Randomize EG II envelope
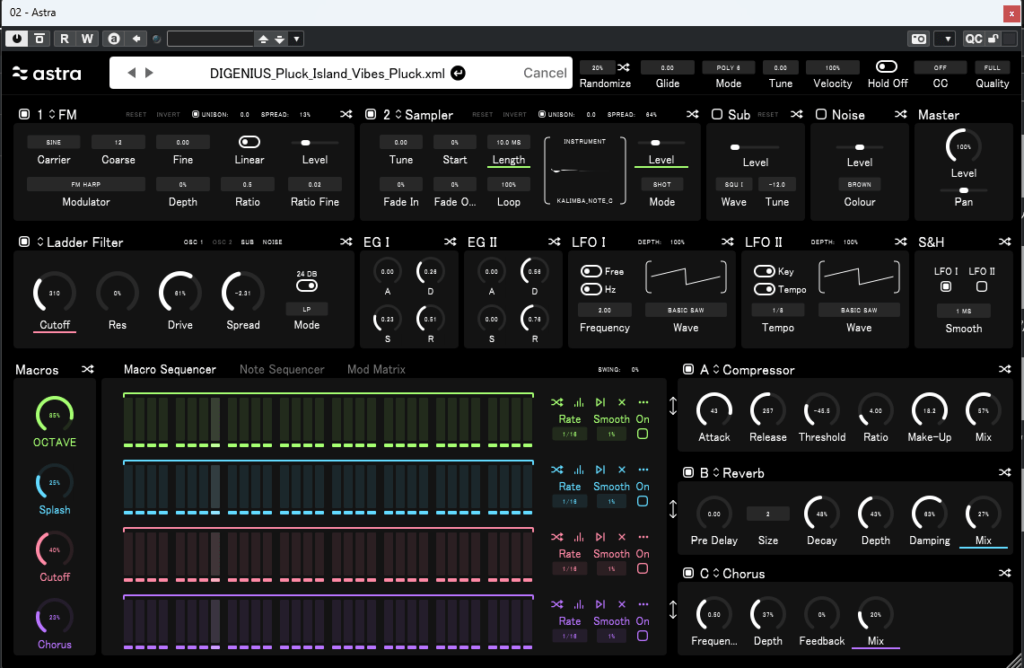 (554, 242)
